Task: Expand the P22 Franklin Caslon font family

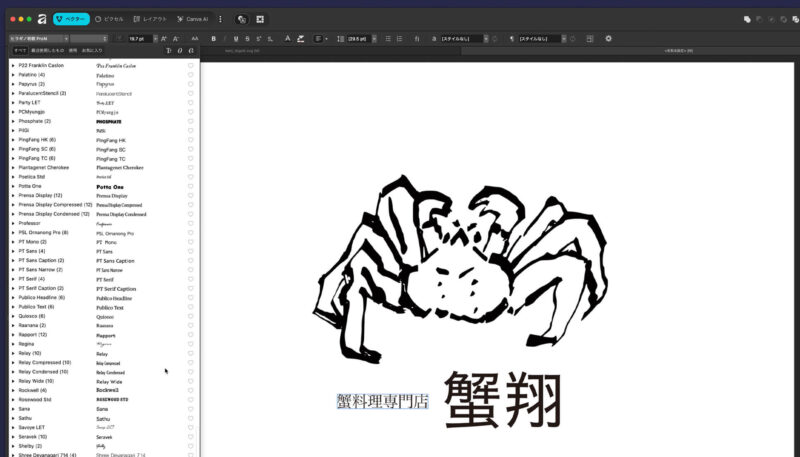Action: coord(13,66)
